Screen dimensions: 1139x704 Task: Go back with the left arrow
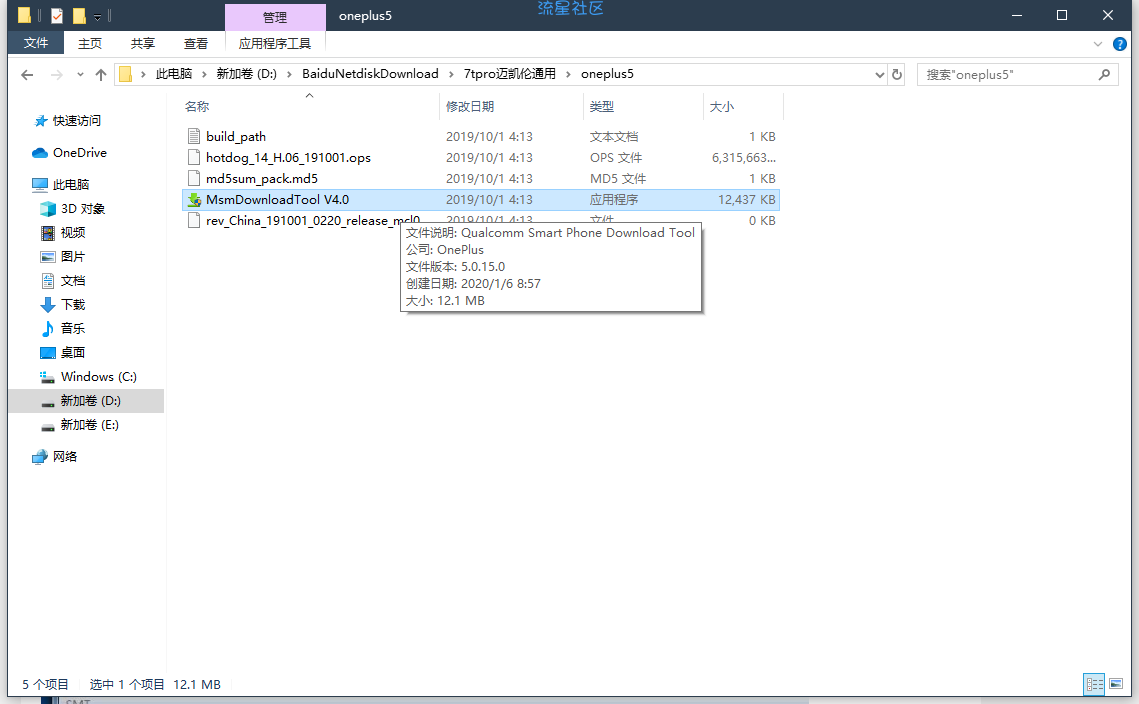tap(27, 74)
